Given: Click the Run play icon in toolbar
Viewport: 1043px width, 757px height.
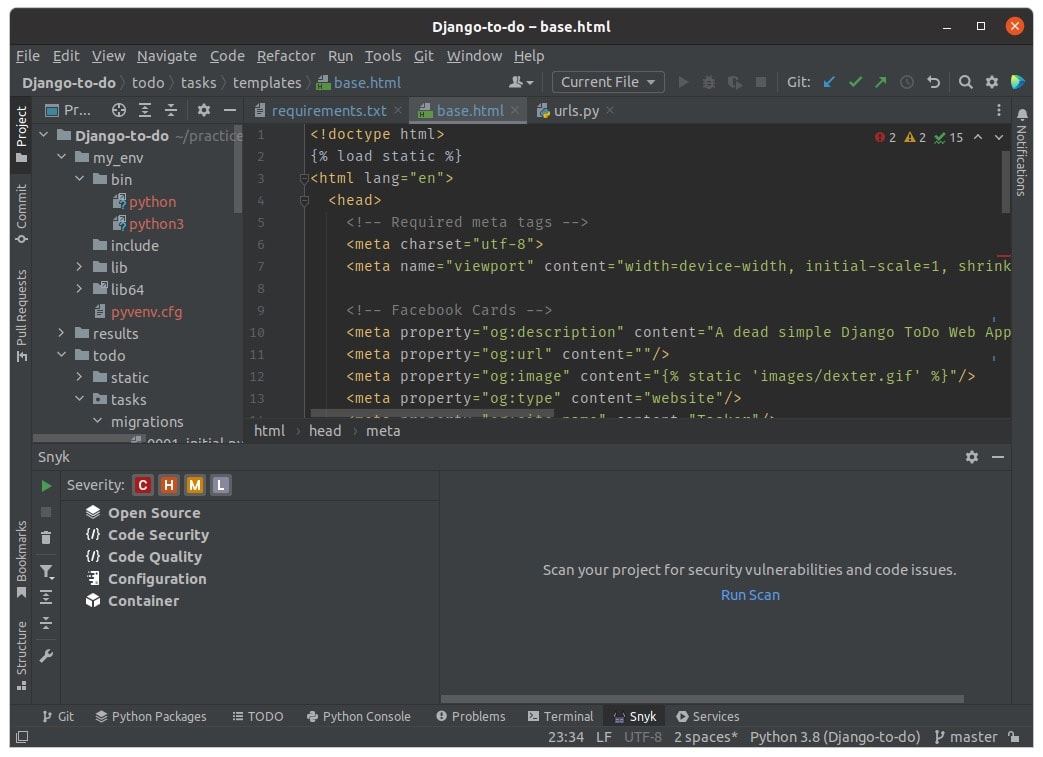Looking at the screenshot, I should [x=683, y=82].
